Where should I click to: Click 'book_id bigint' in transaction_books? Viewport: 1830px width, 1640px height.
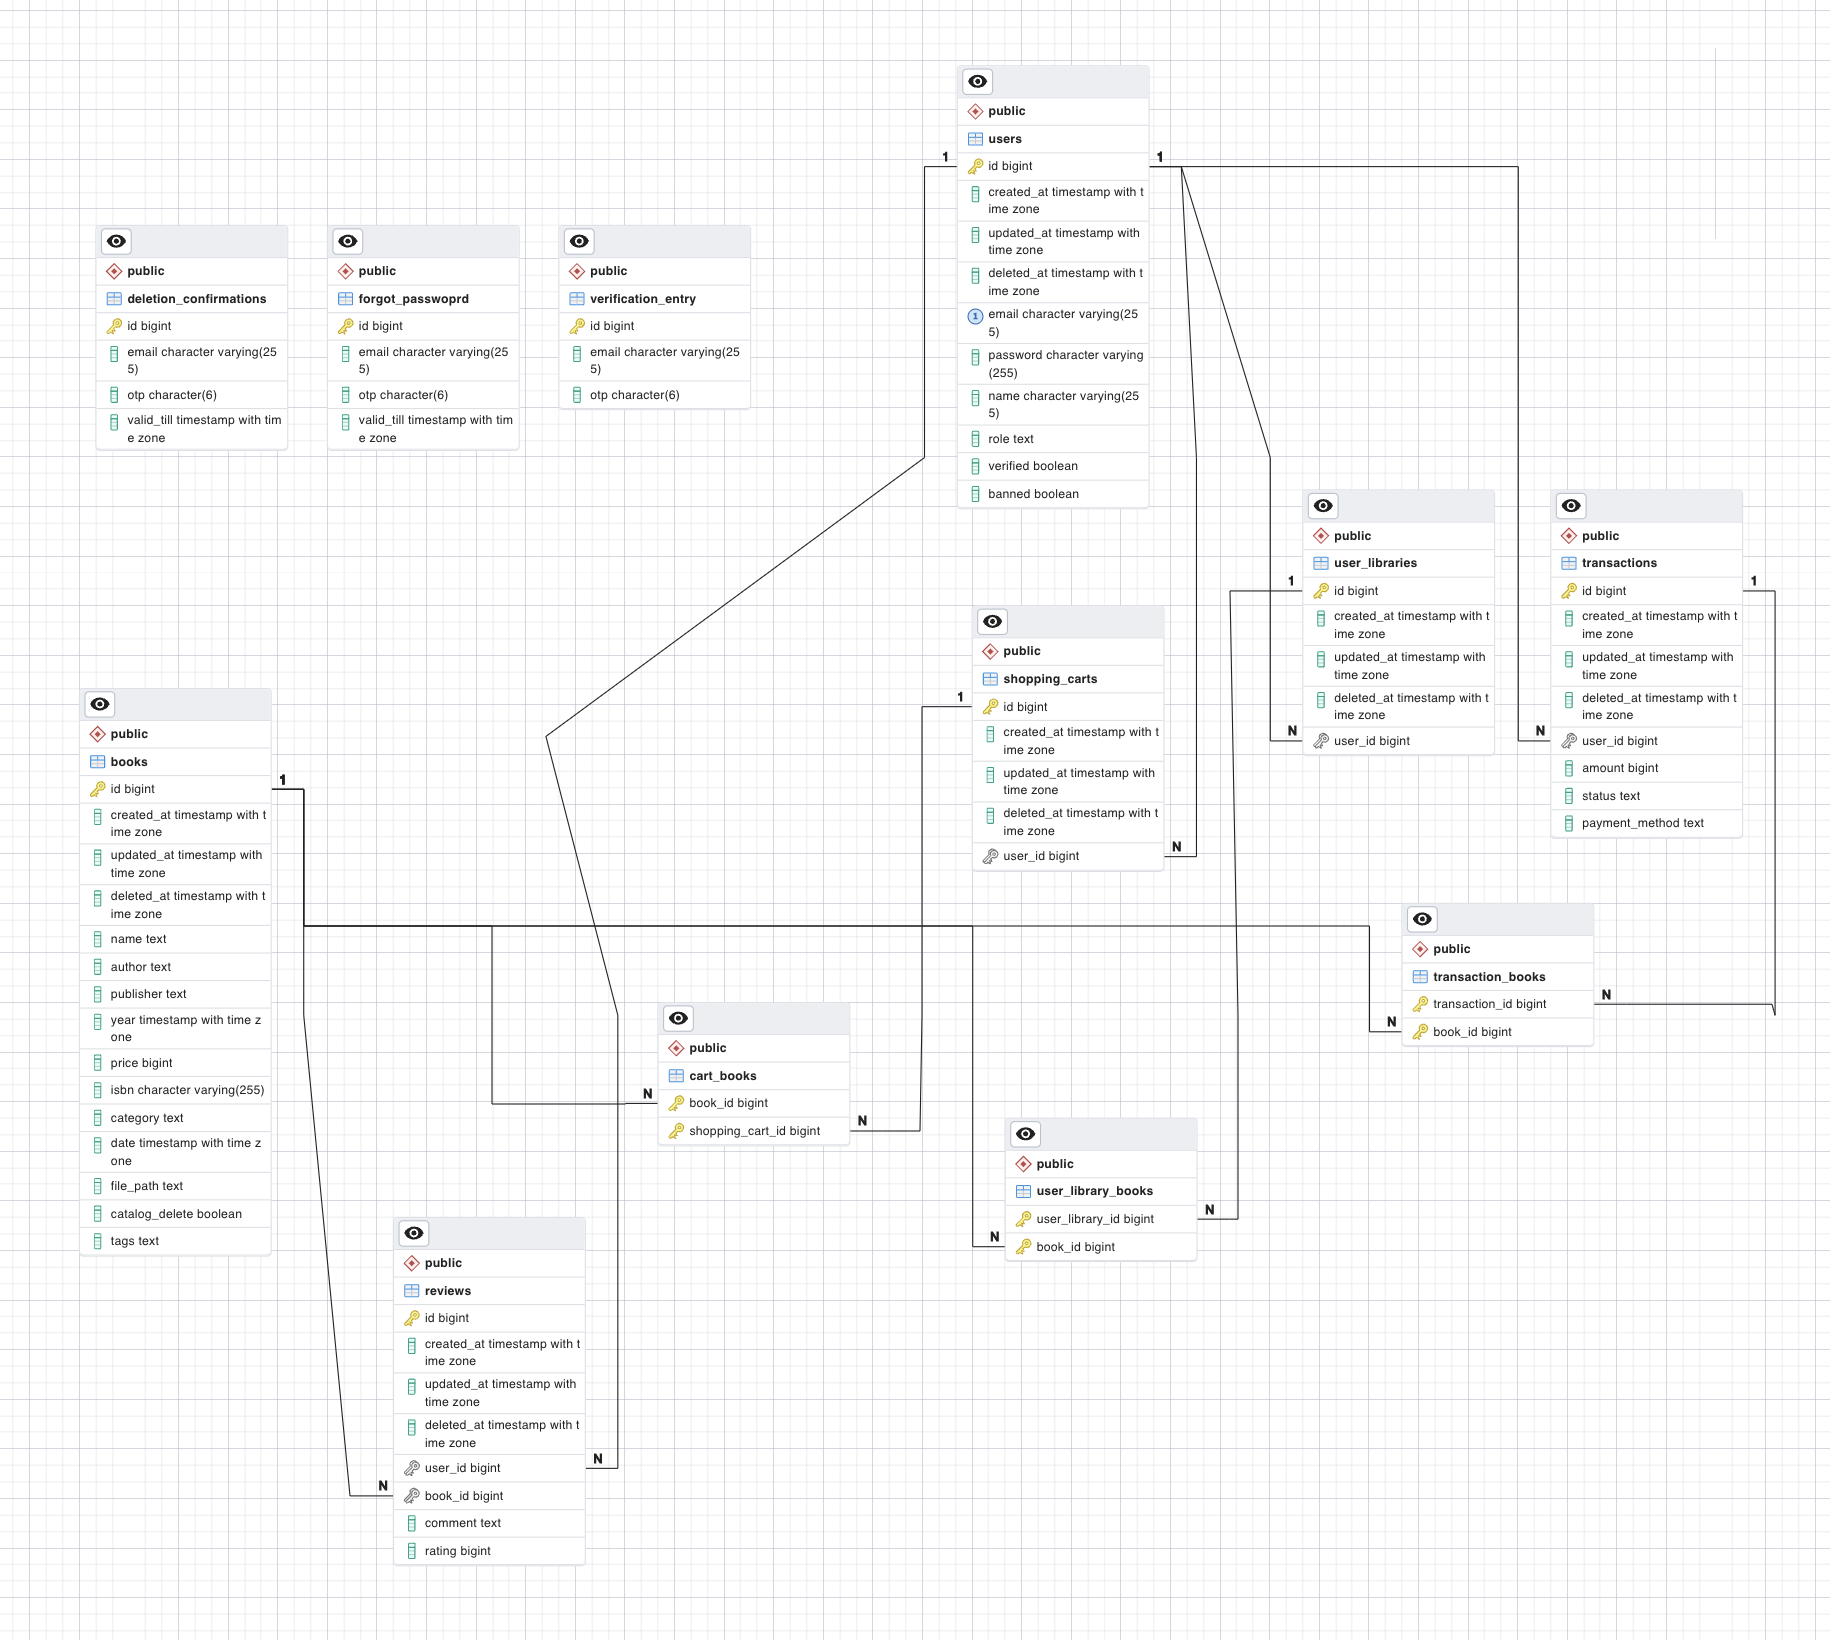coord(1498,1033)
